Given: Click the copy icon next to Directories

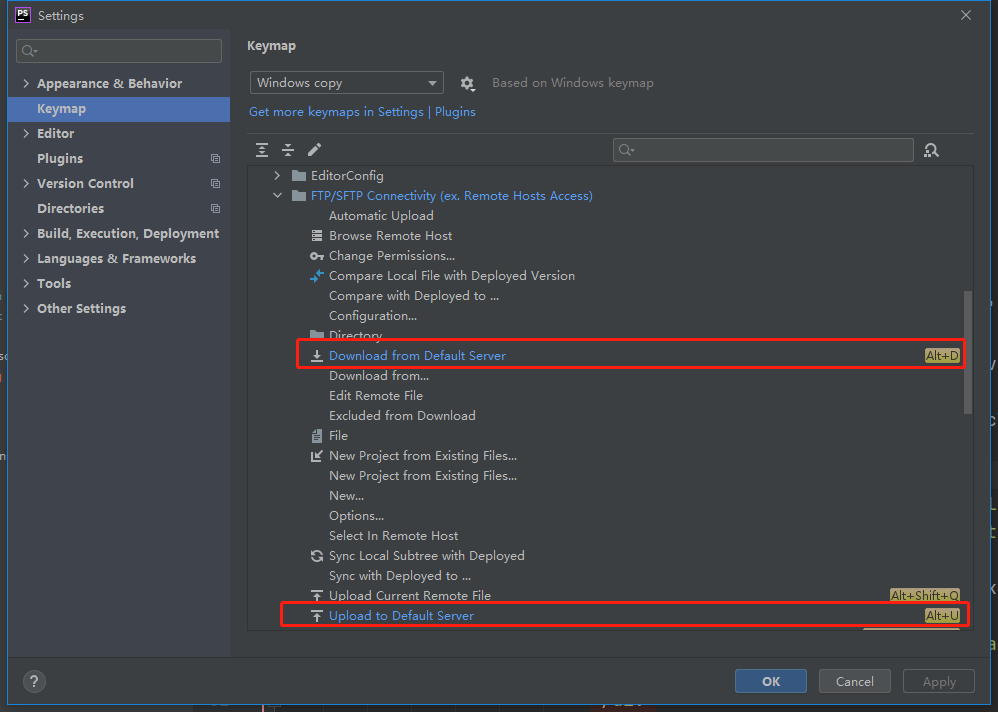Looking at the screenshot, I should 215,209.
